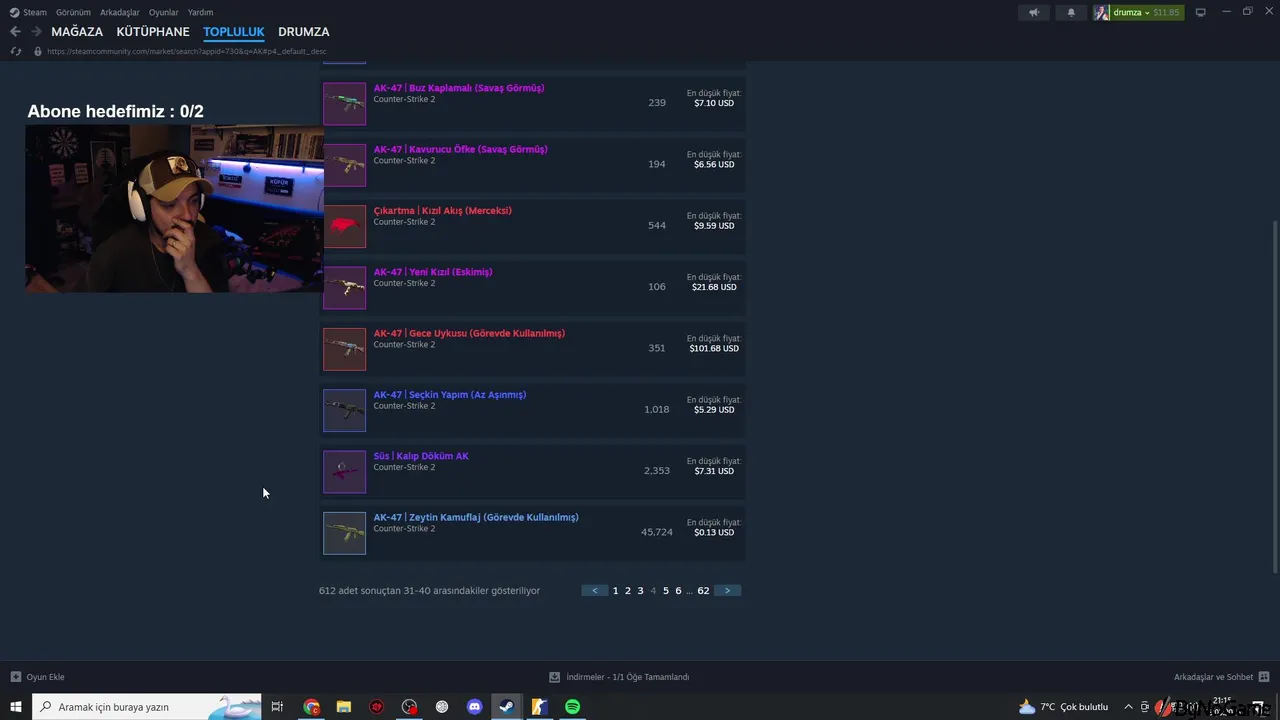Screen dimensions: 1280x720
Task: Go to next results page arrow
Action: coord(727,591)
